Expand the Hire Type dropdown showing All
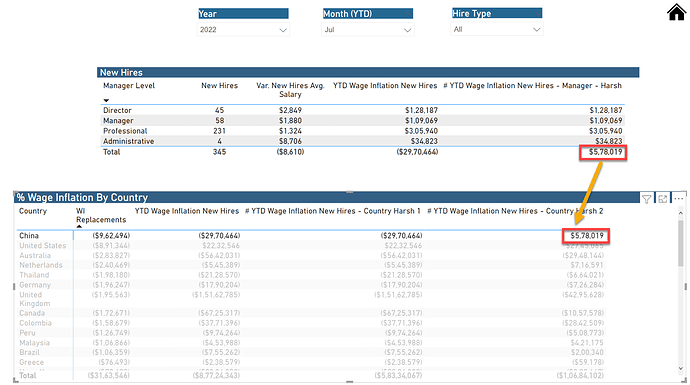The height and width of the screenshot is (385, 690). pyautogui.click(x=497, y=29)
